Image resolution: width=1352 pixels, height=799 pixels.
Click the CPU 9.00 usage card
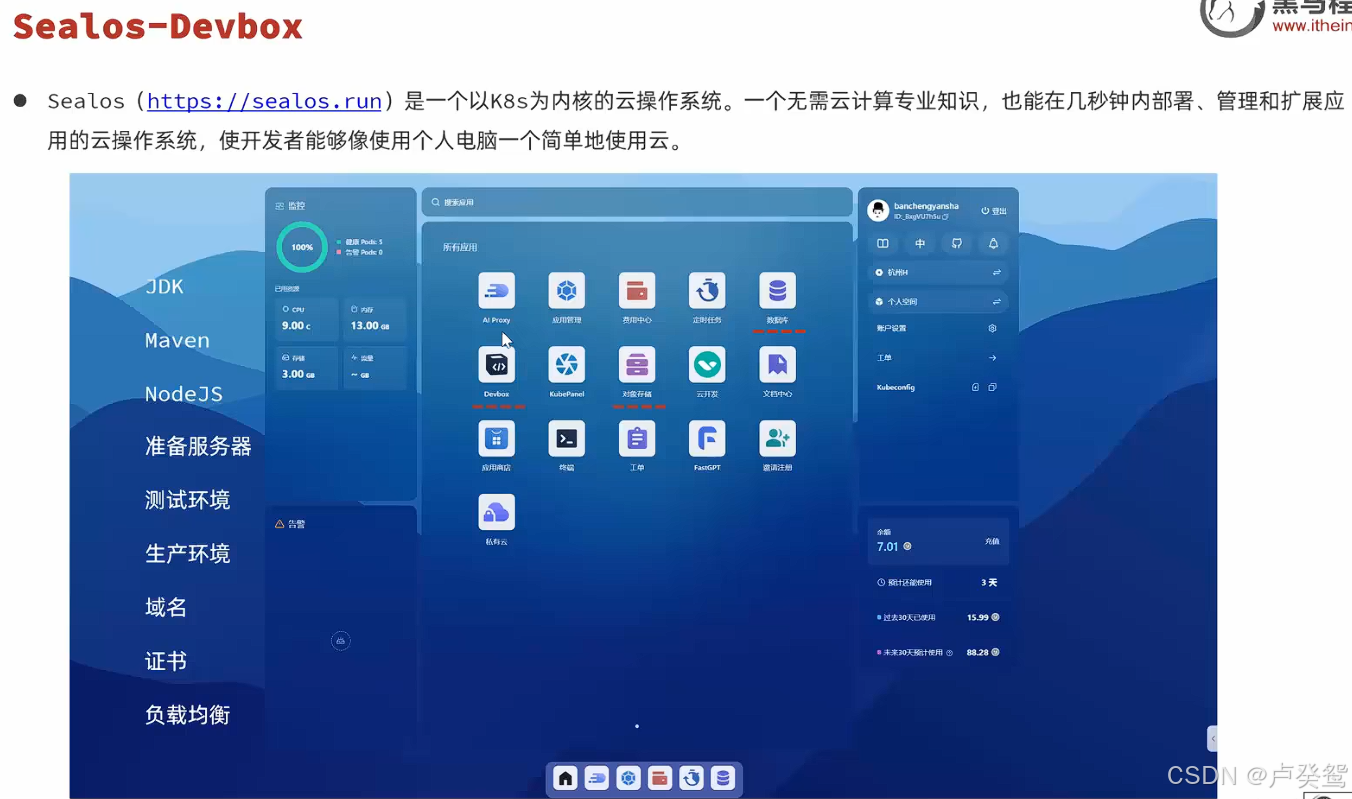tap(307, 319)
